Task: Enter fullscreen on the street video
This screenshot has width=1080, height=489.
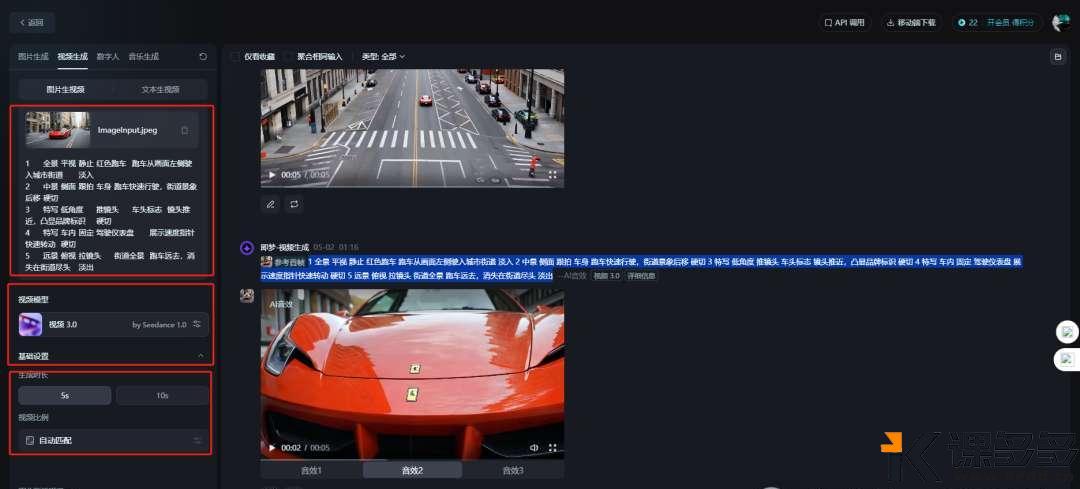Action: tap(552, 175)
